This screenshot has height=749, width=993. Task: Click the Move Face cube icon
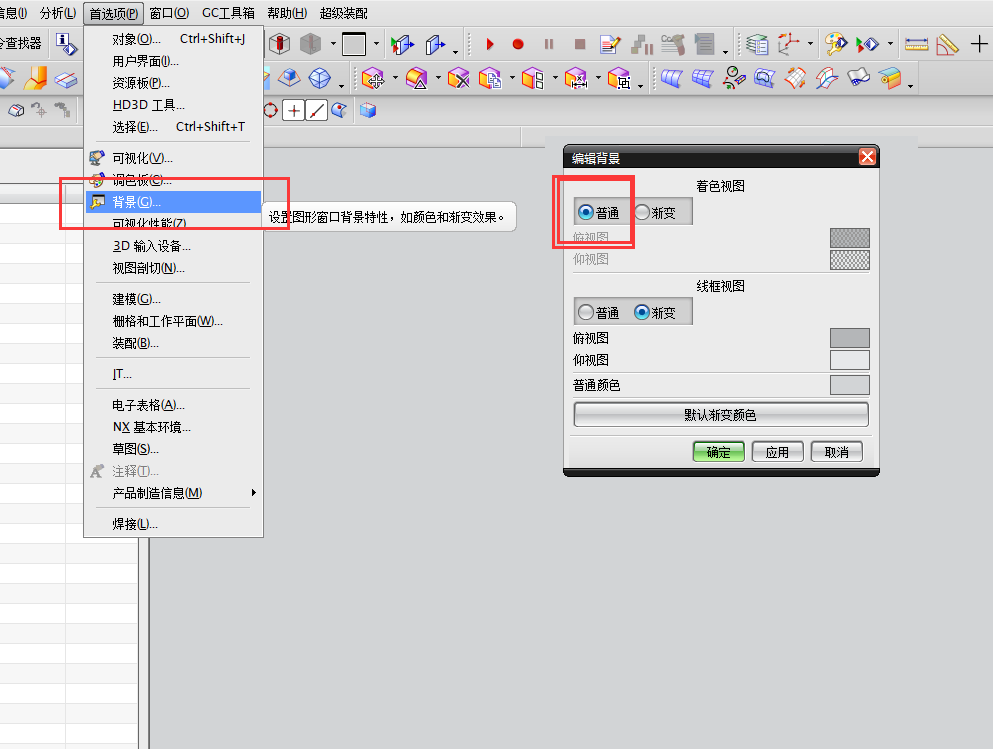pyautogui.click(x=374, y=78)
